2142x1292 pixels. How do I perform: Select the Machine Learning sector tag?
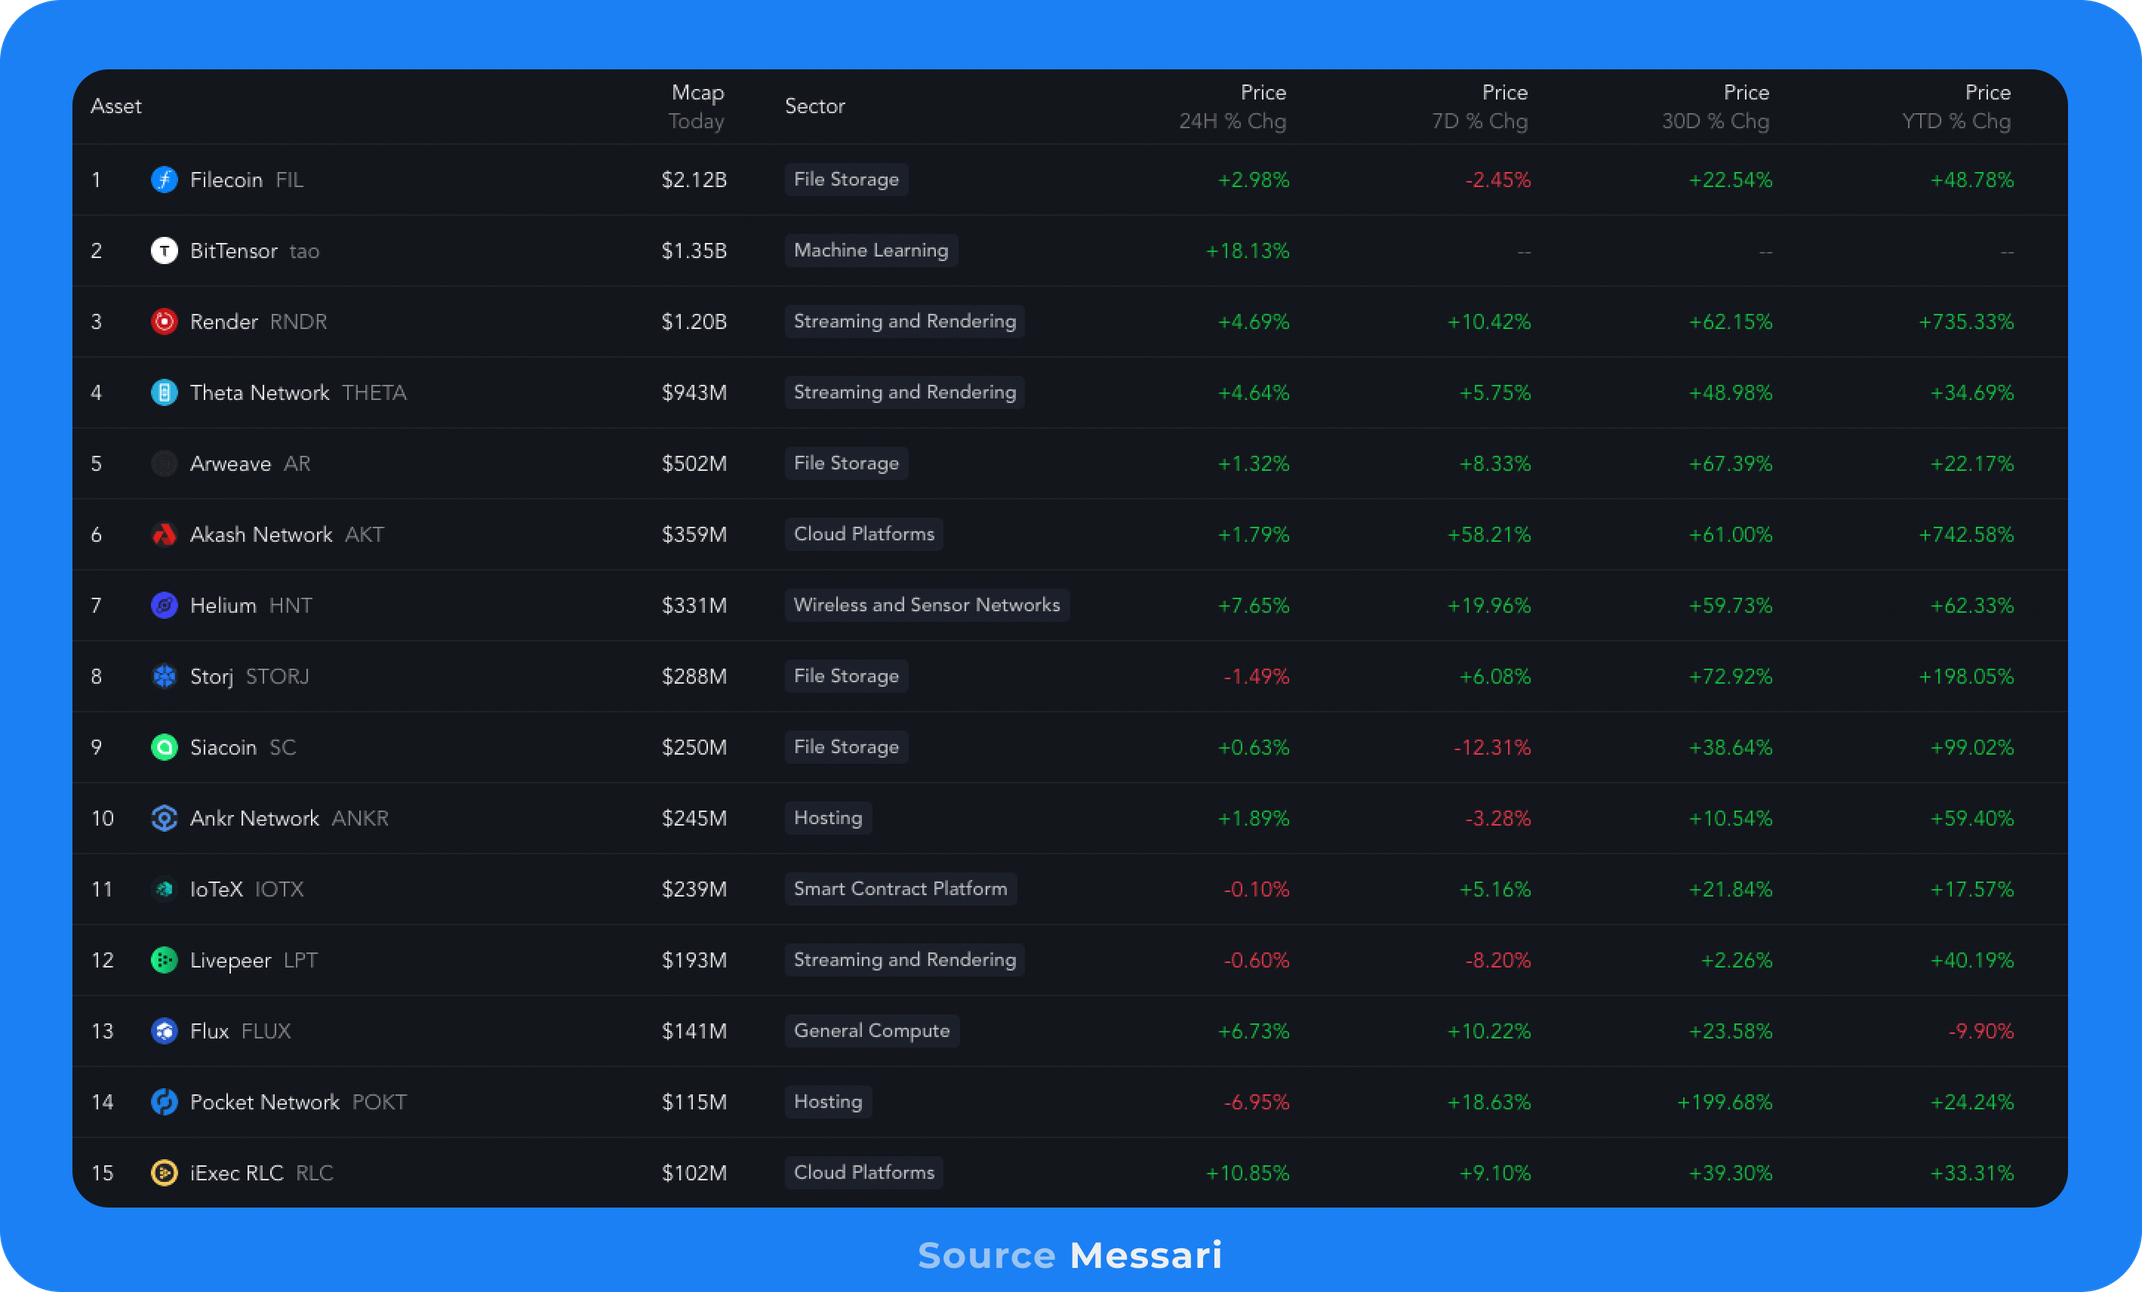click(871, 251)
